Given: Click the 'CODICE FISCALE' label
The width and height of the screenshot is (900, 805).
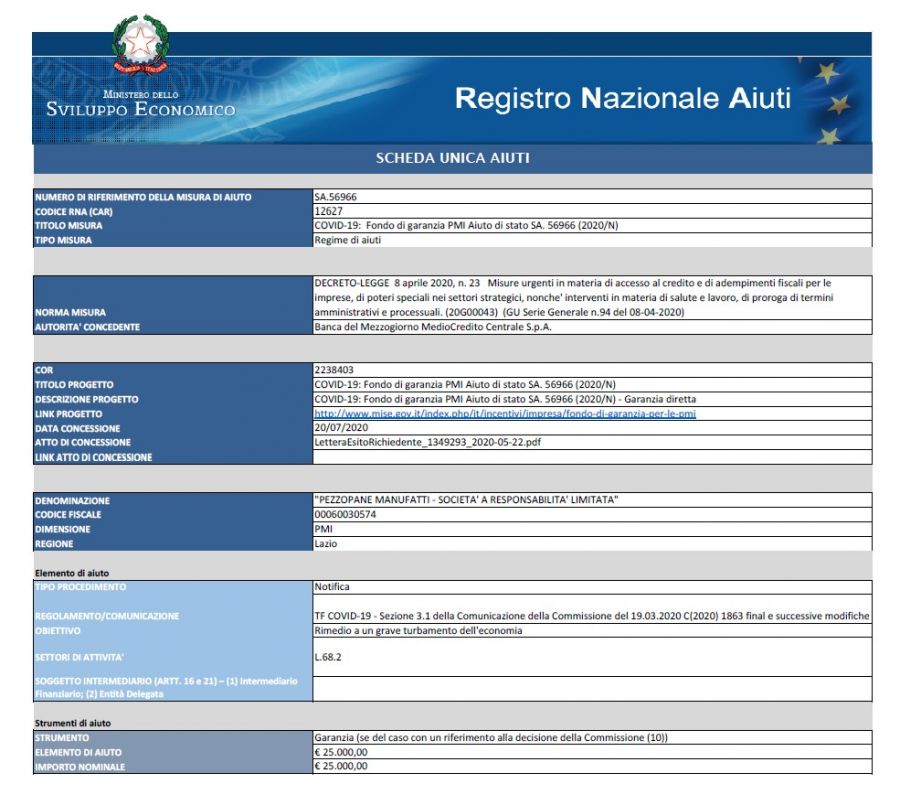Looking at the screenshot, I should [x=68, y=514].
